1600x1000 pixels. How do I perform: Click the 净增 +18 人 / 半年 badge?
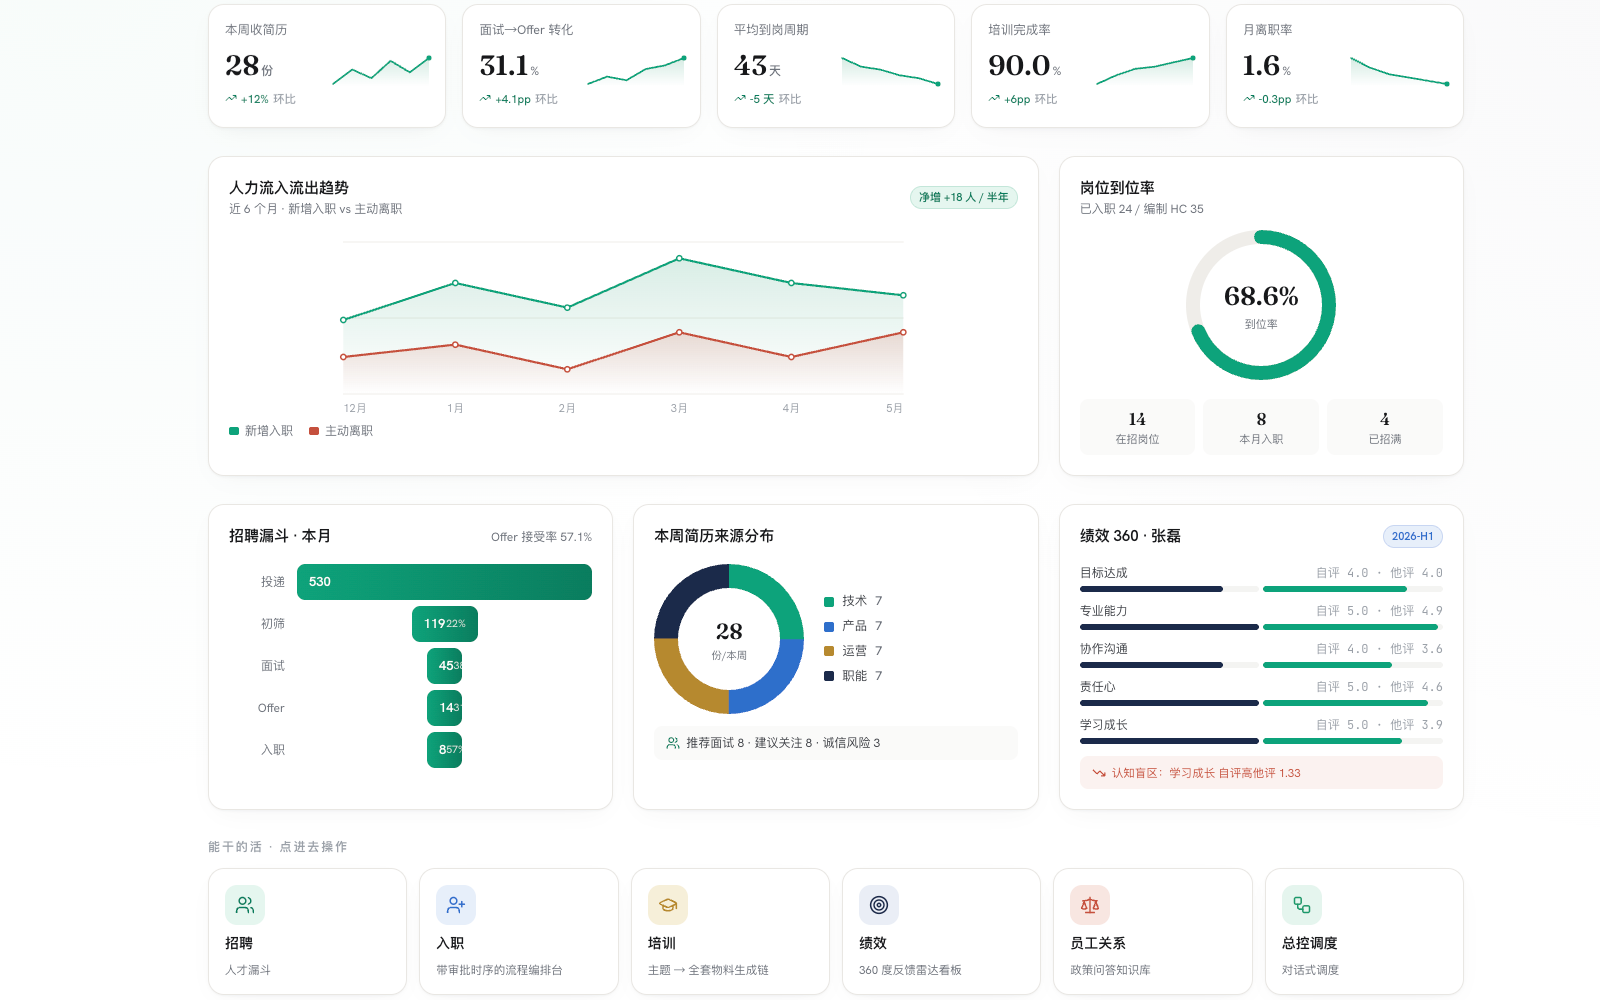963,197
